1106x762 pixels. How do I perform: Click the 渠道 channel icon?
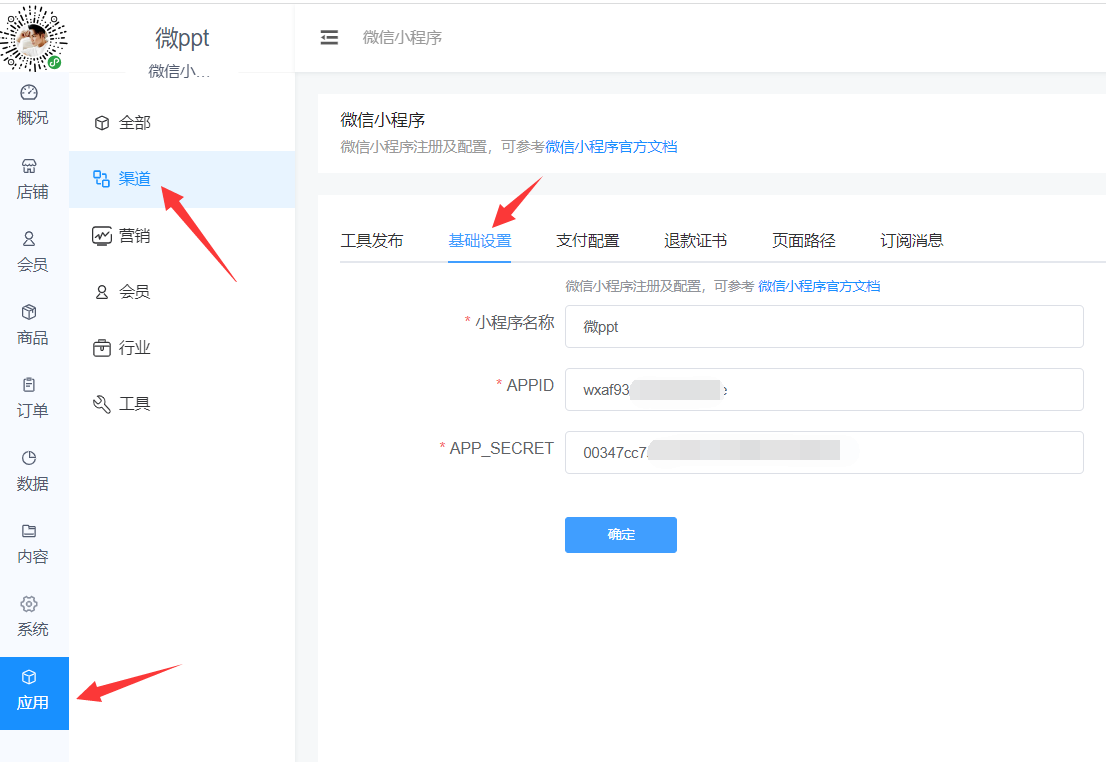102,179
